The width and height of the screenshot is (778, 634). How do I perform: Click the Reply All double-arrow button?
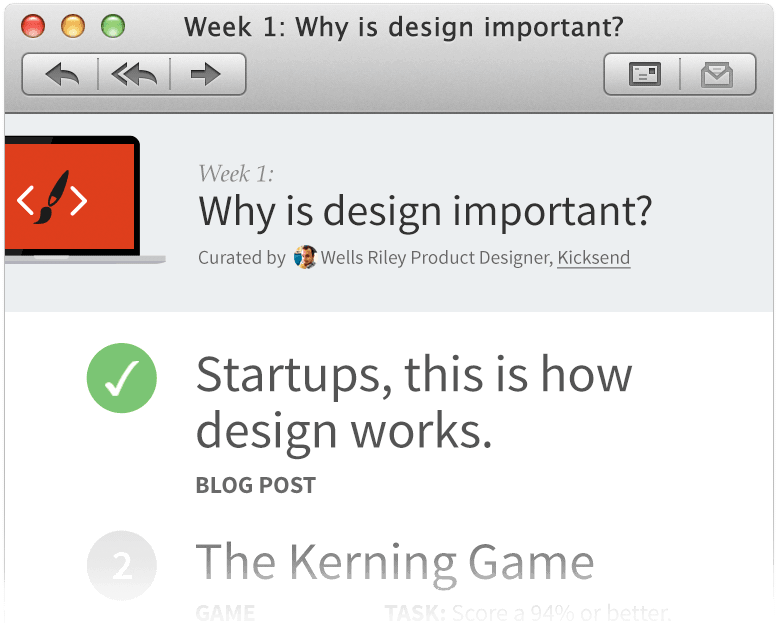click(x=134, y=75)
